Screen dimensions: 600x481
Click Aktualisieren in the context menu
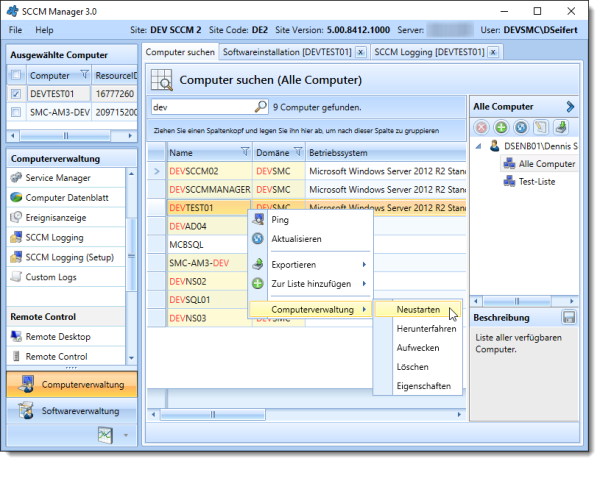[x=311, y=239]
